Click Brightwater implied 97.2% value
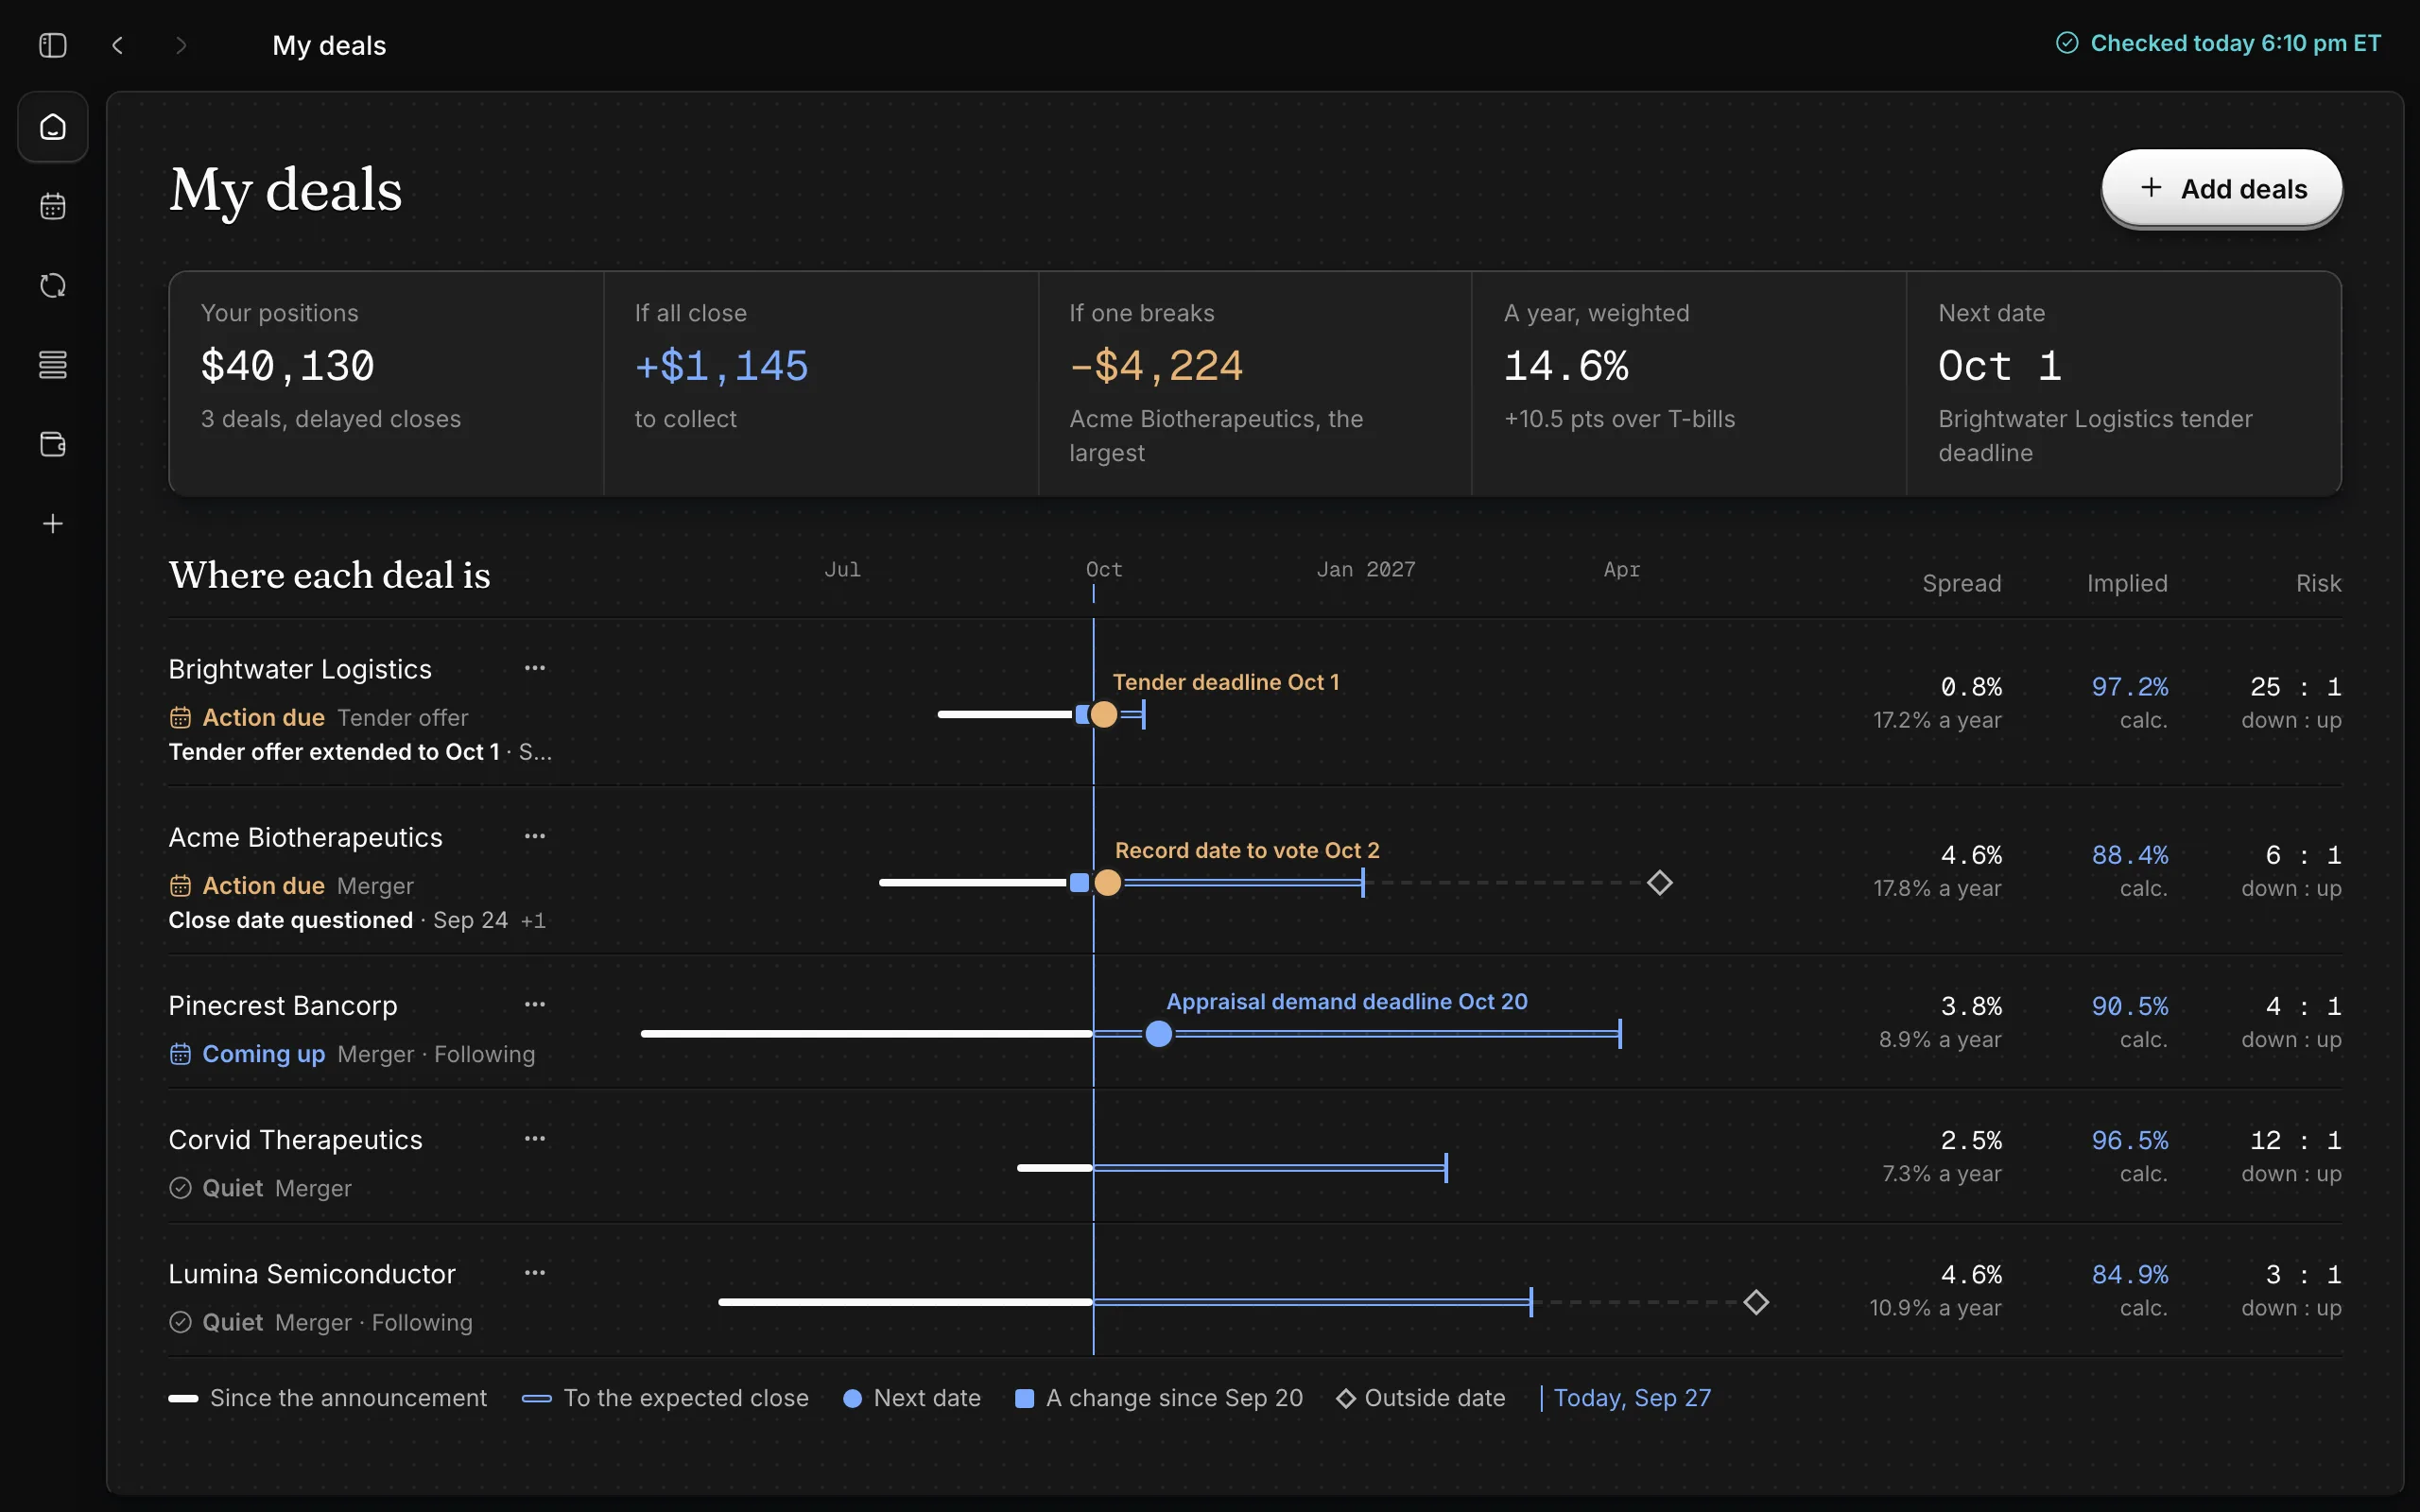The width and height of the screenshot is (2420, 1512). [2130, 687]
